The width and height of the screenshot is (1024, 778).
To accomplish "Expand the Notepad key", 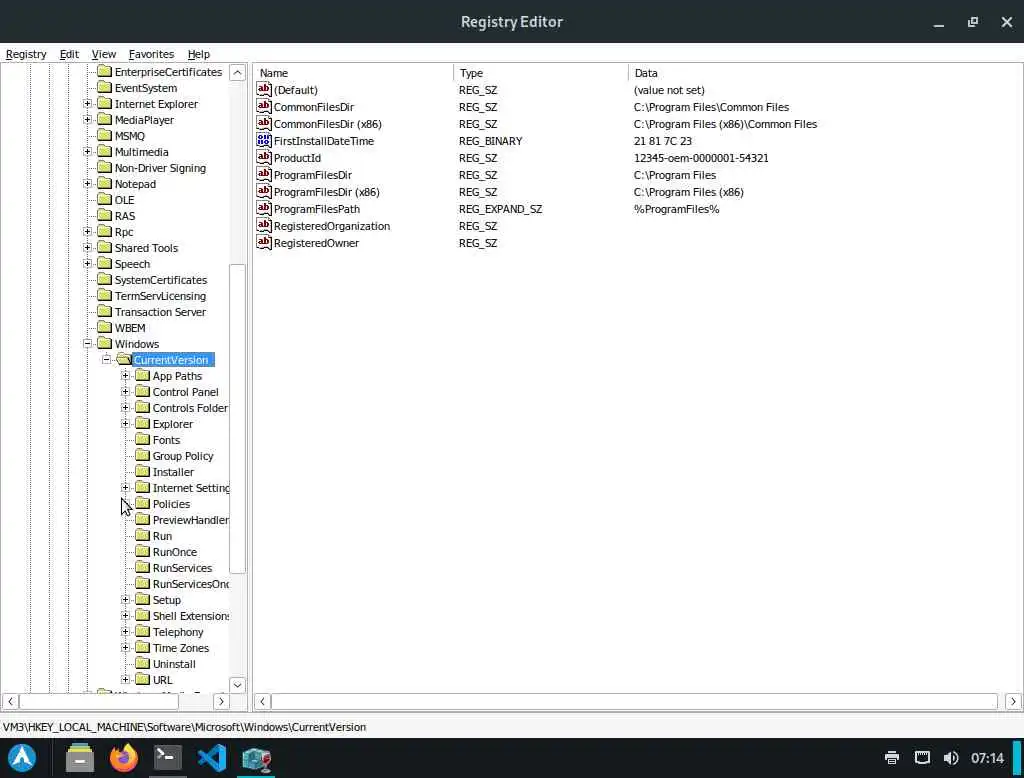I will tap(88, 184).
